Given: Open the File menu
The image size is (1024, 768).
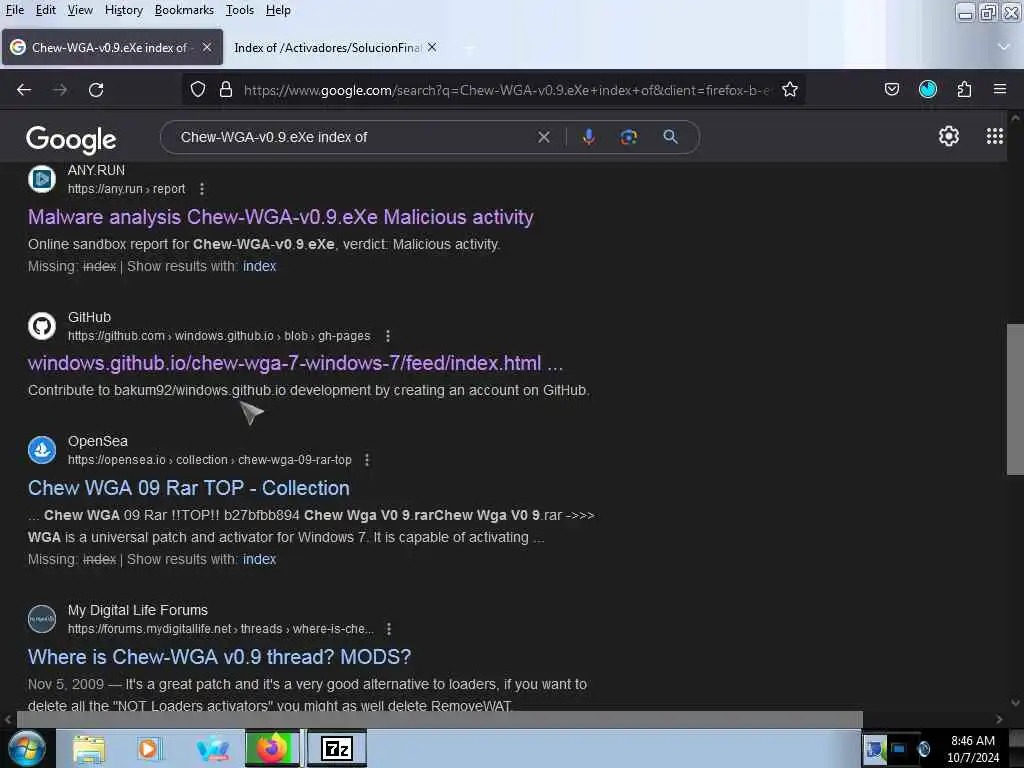Looking at the screenshot, I should click(14, 10).
